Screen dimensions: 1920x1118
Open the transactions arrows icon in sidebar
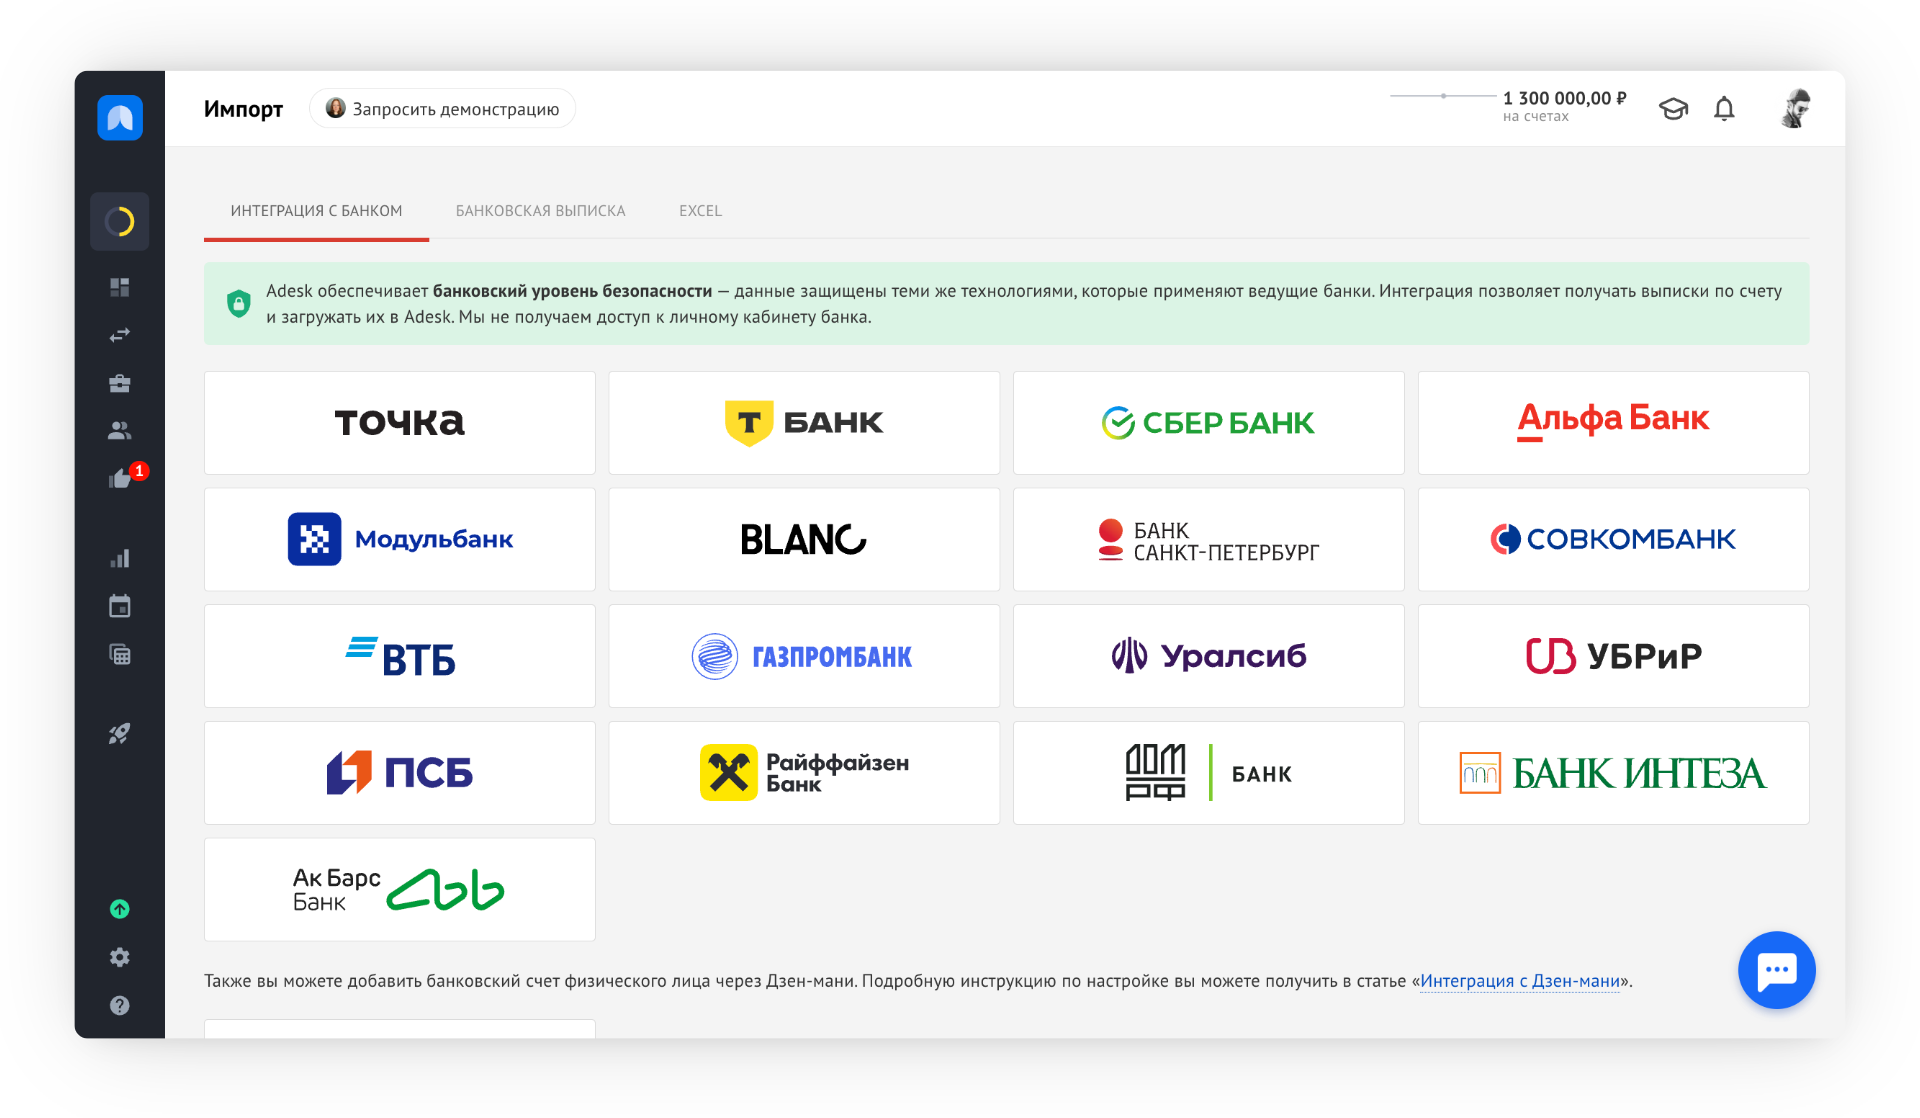[x=120, y=335]
